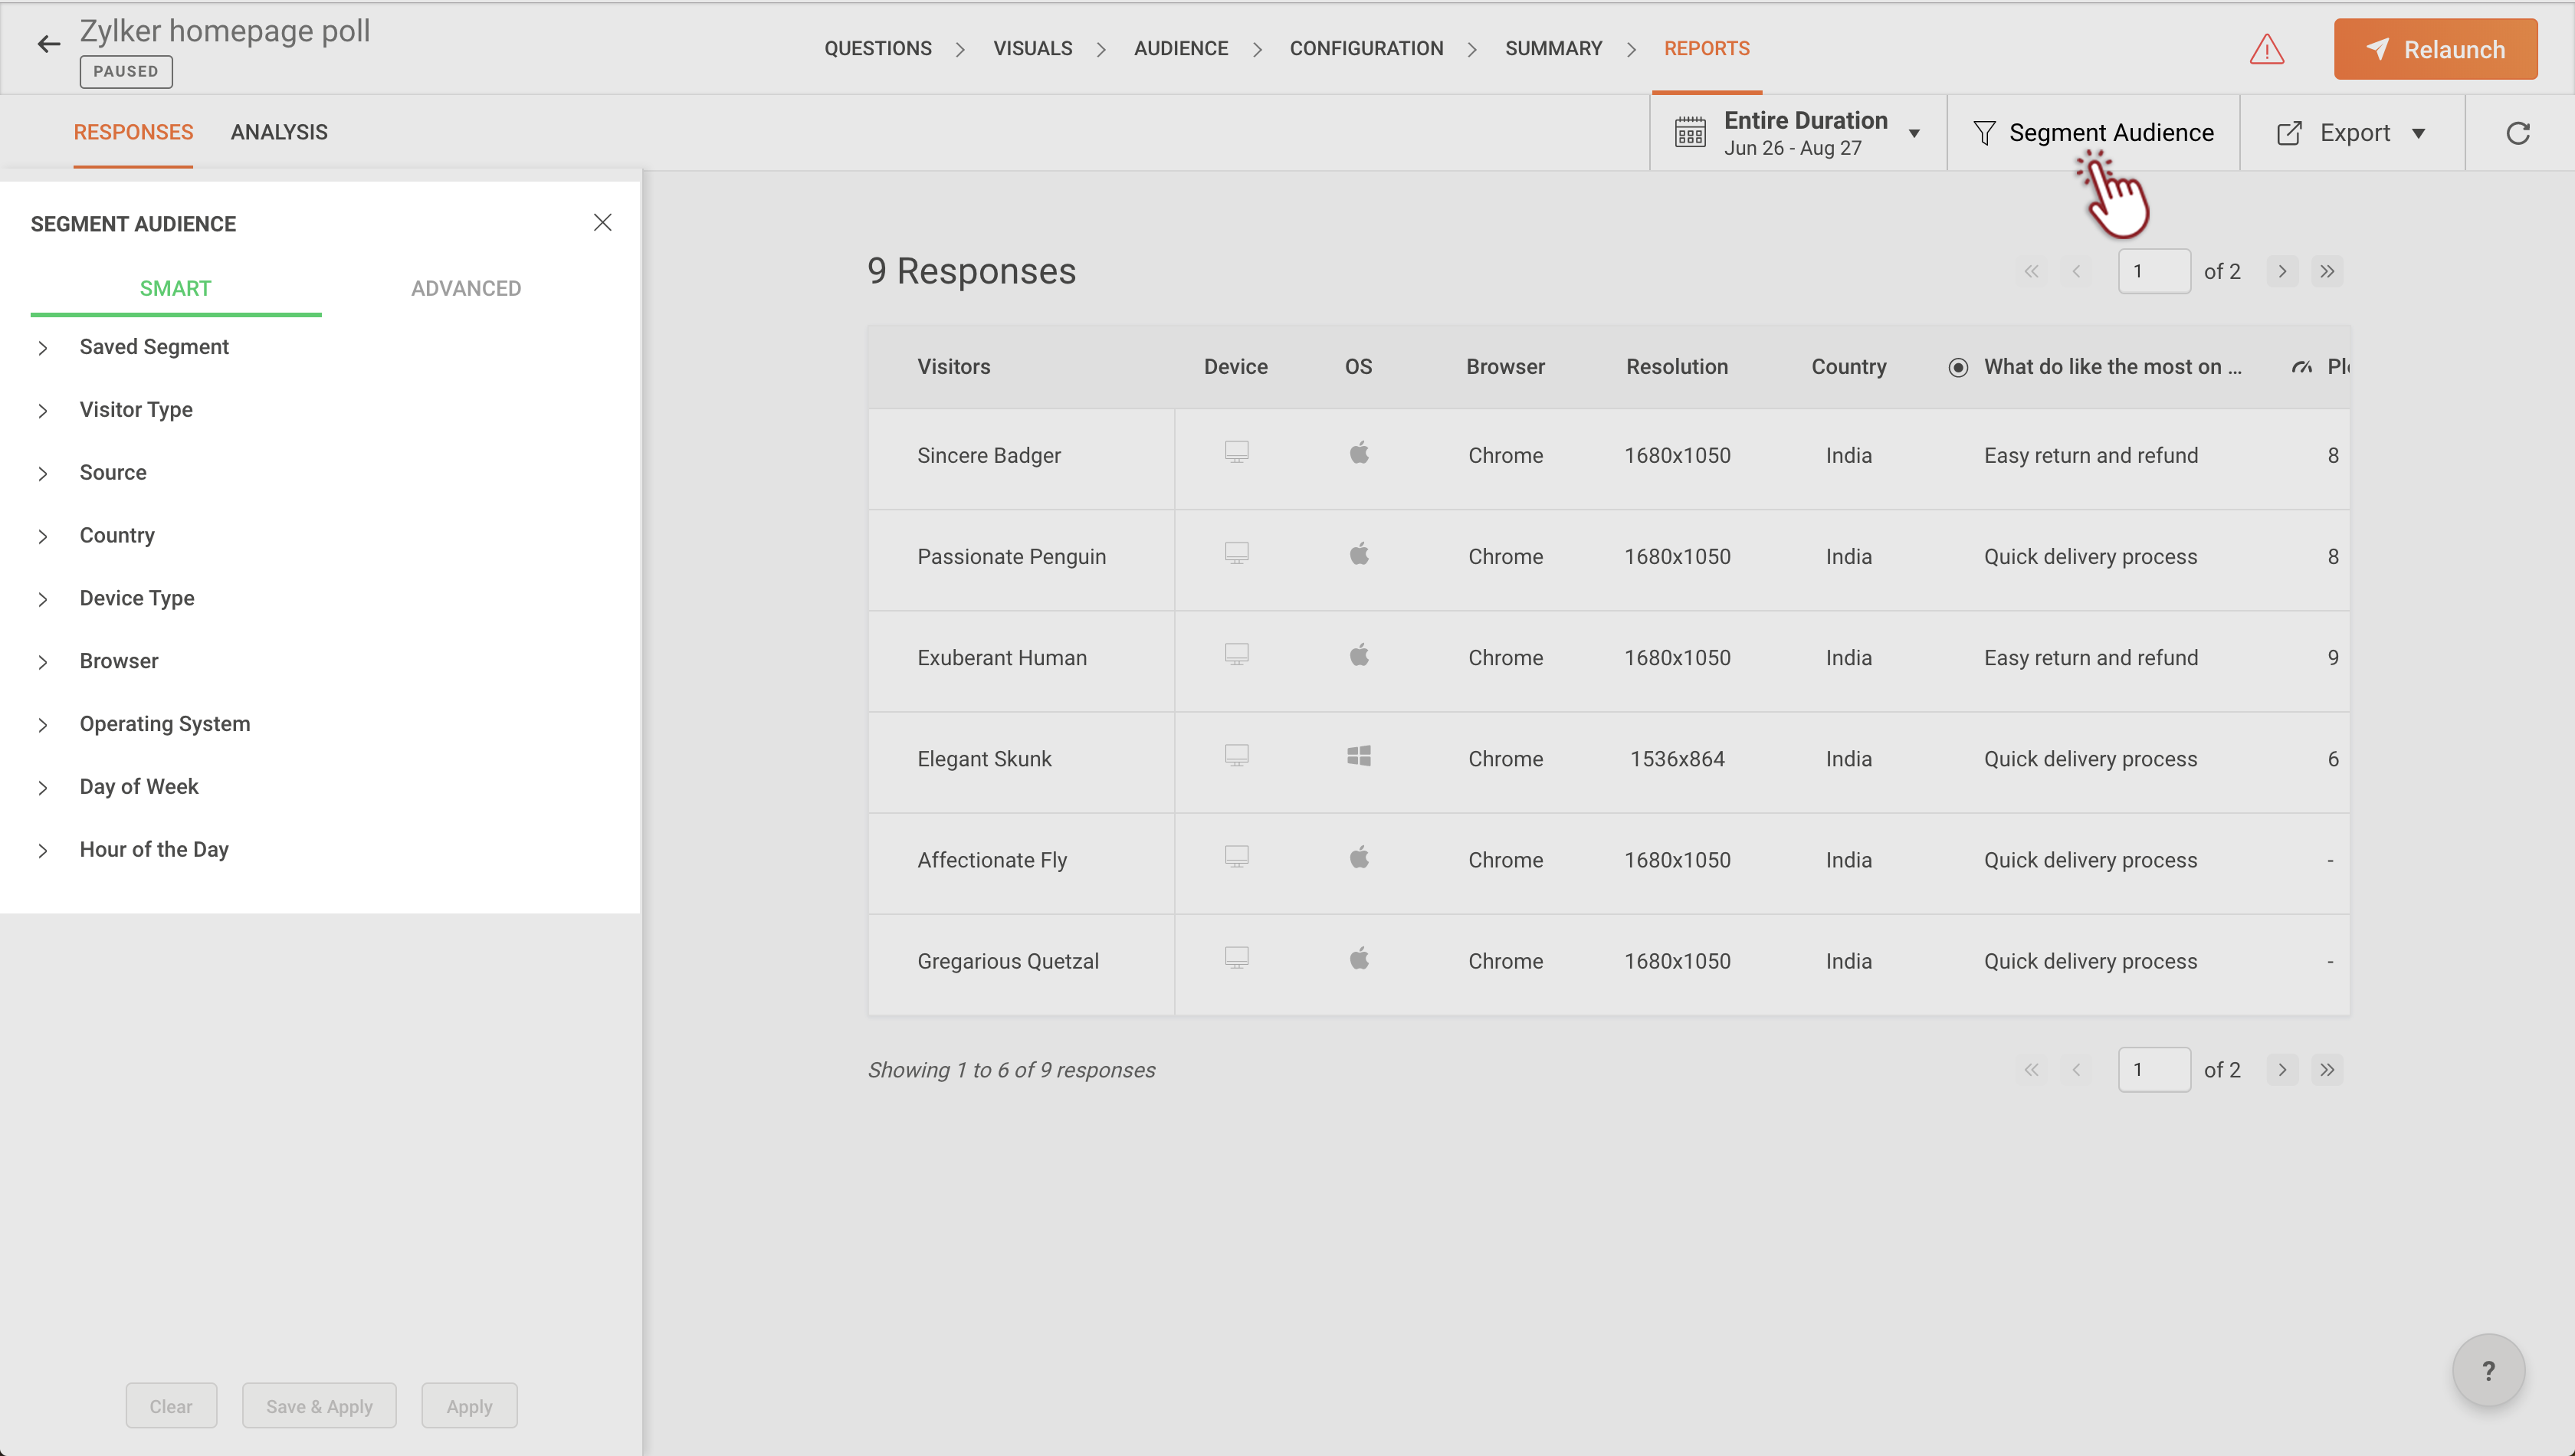Open the Export dropdown
This screenshot has height=1456, width=2575.
click(x=2351, y=133)
